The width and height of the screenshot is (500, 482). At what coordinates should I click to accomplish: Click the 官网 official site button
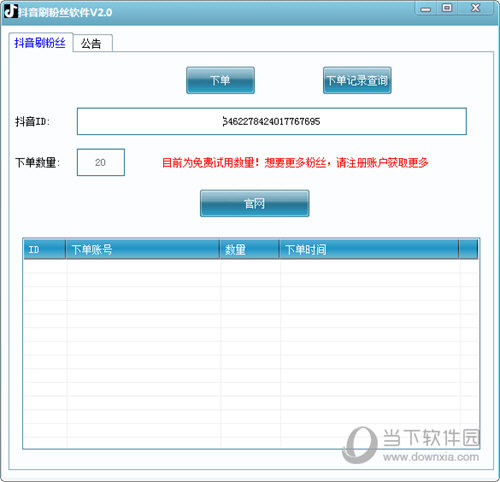(x=255, y=203)
